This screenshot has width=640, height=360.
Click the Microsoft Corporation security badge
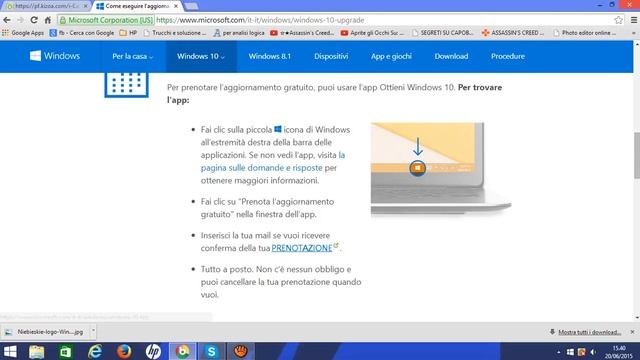point(106,20)
